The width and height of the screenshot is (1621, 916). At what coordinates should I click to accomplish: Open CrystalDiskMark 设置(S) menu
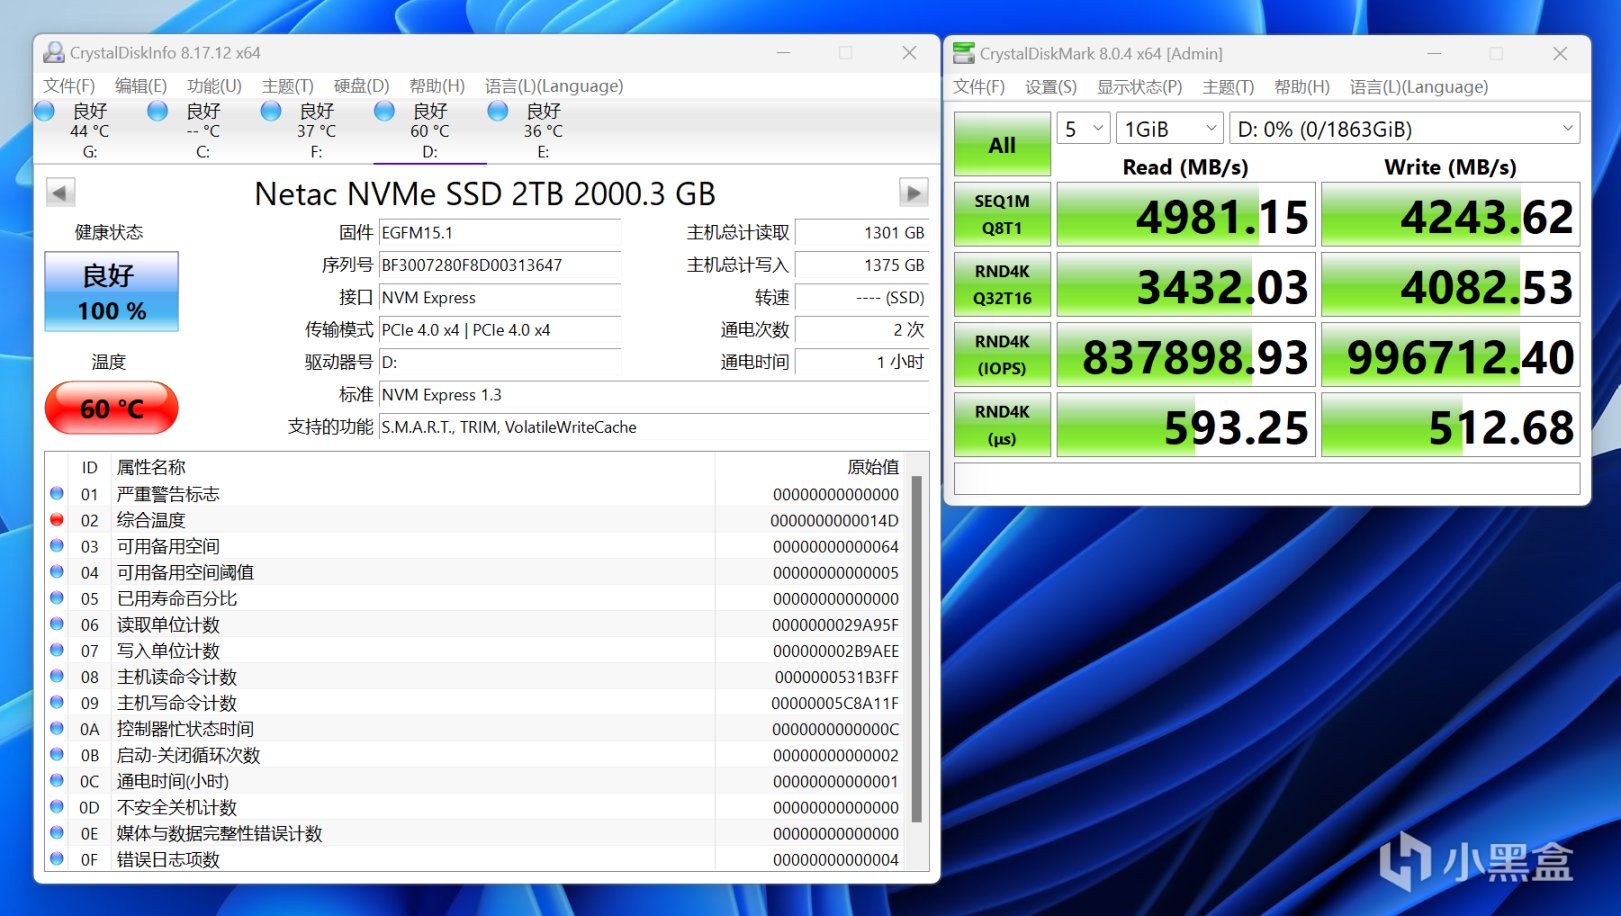[x=1051, y=87]
